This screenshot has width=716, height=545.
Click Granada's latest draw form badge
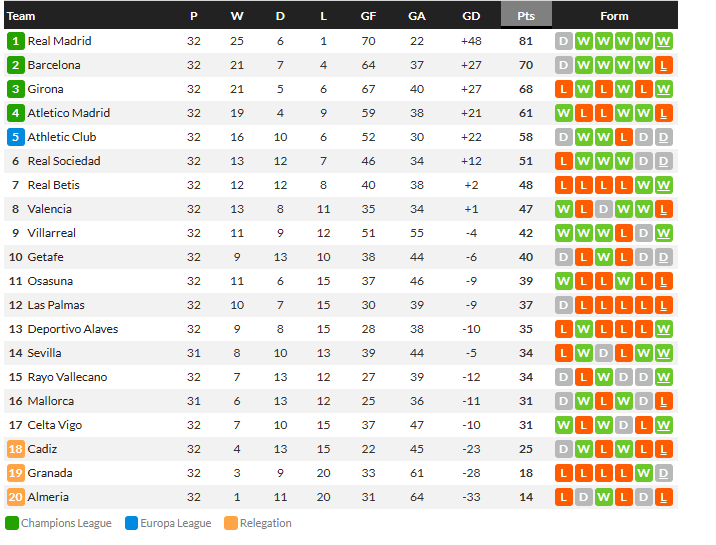(x=664, y=473)
